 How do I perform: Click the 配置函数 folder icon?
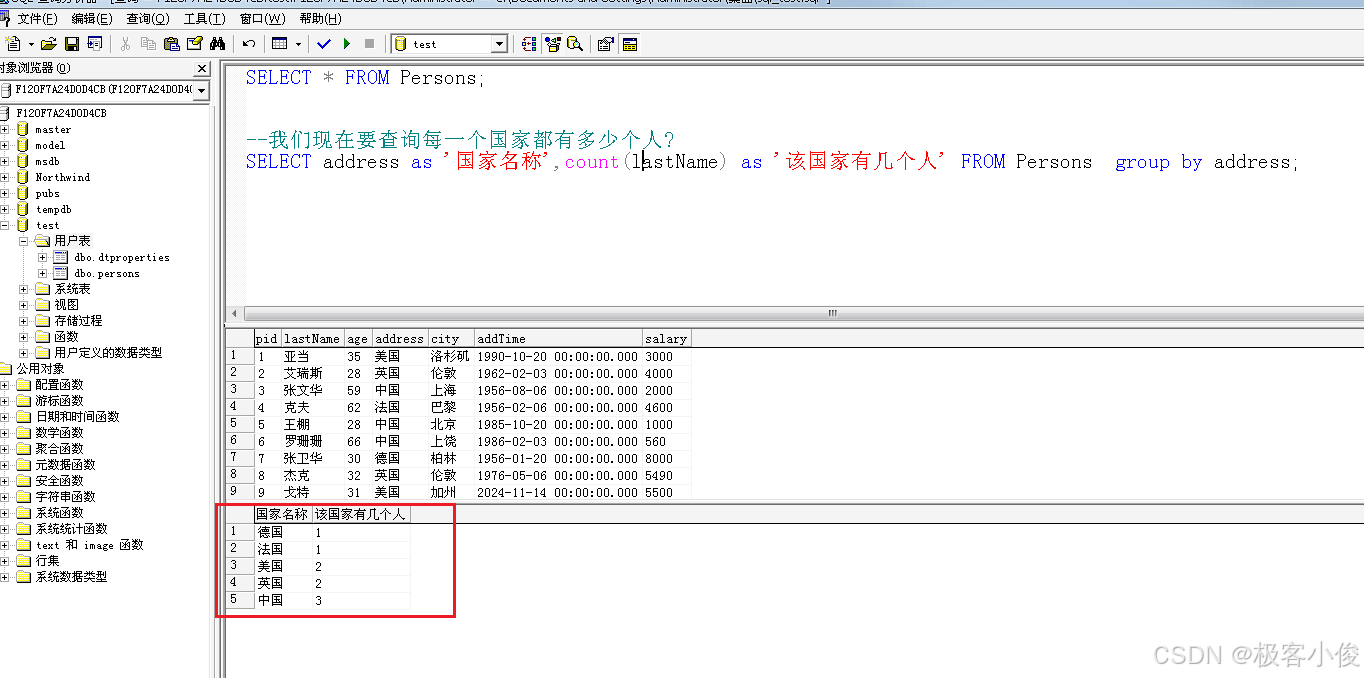[x=23, y=385]
